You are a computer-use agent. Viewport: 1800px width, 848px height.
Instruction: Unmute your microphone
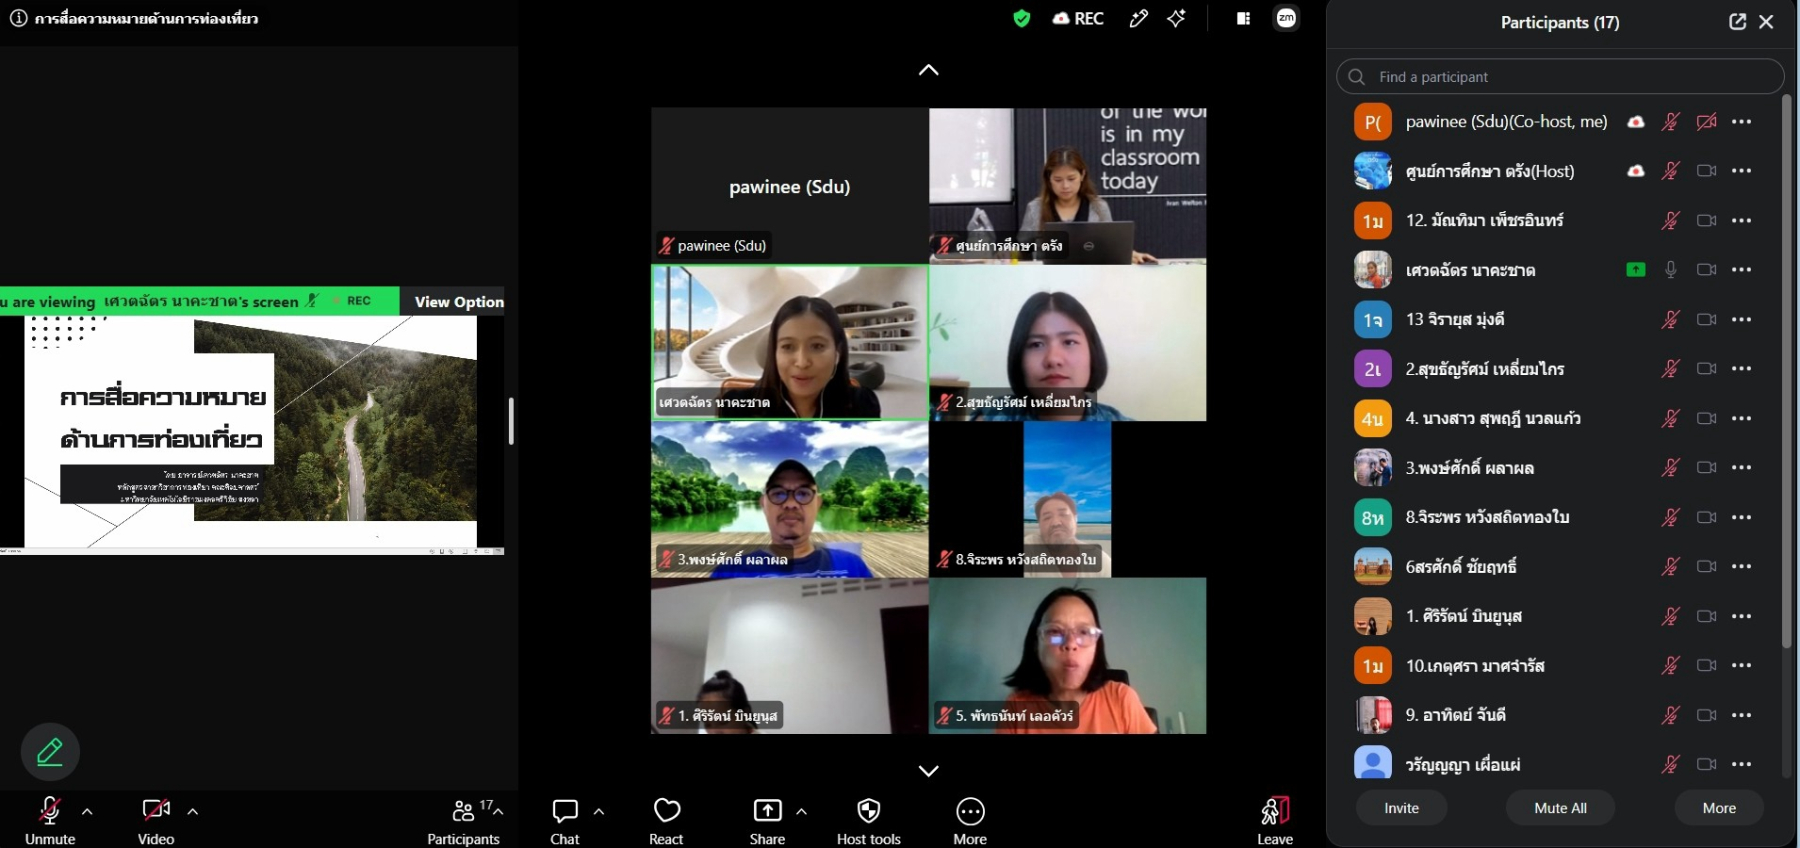coord(50,821)
